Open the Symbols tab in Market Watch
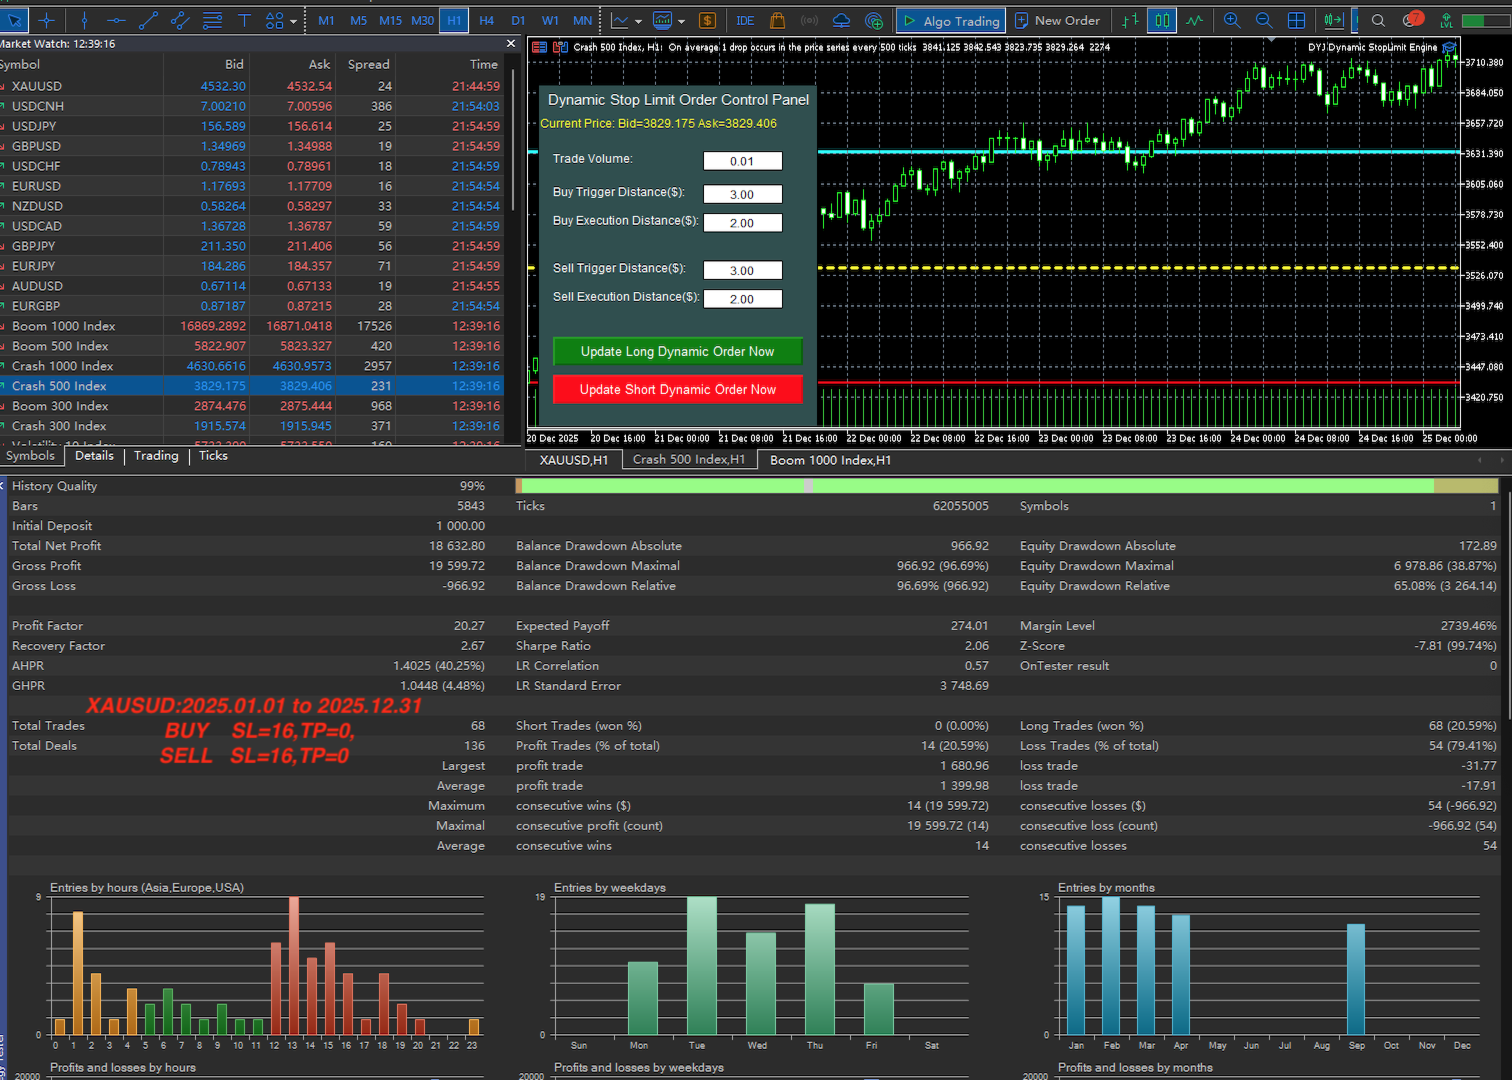The height and width of the screenshot is (1080, 1512). click(31, 456)
